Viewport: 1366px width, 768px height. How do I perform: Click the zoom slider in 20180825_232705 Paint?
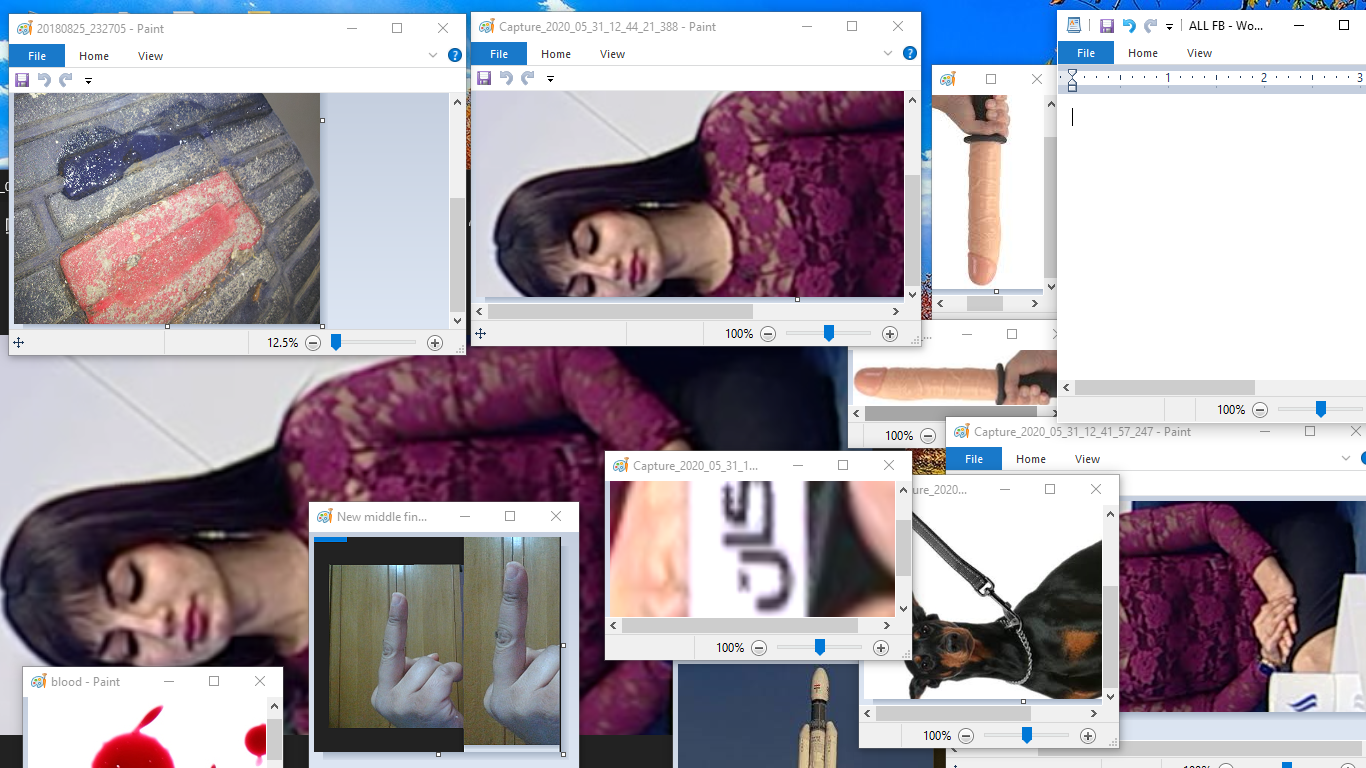coord(336,343)
